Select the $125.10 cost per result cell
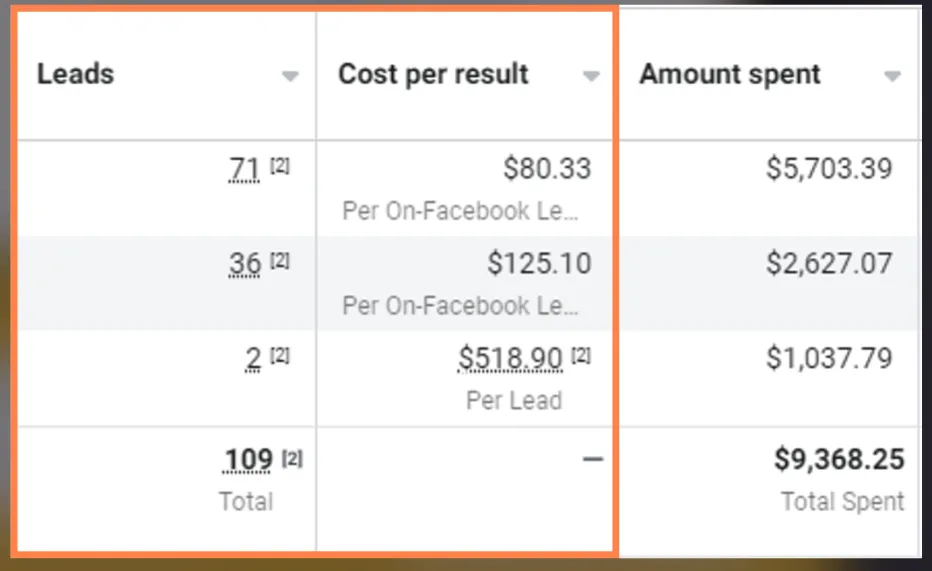Screen dimensions: 932x571 coord(539,263)
